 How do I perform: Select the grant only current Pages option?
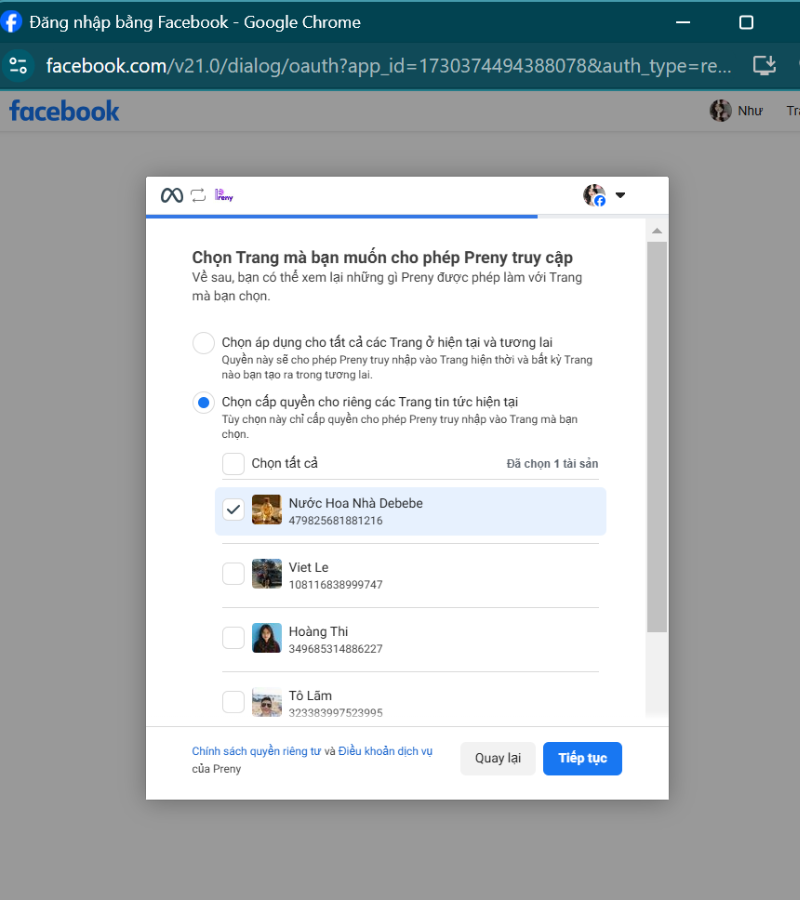coord(203,403)
